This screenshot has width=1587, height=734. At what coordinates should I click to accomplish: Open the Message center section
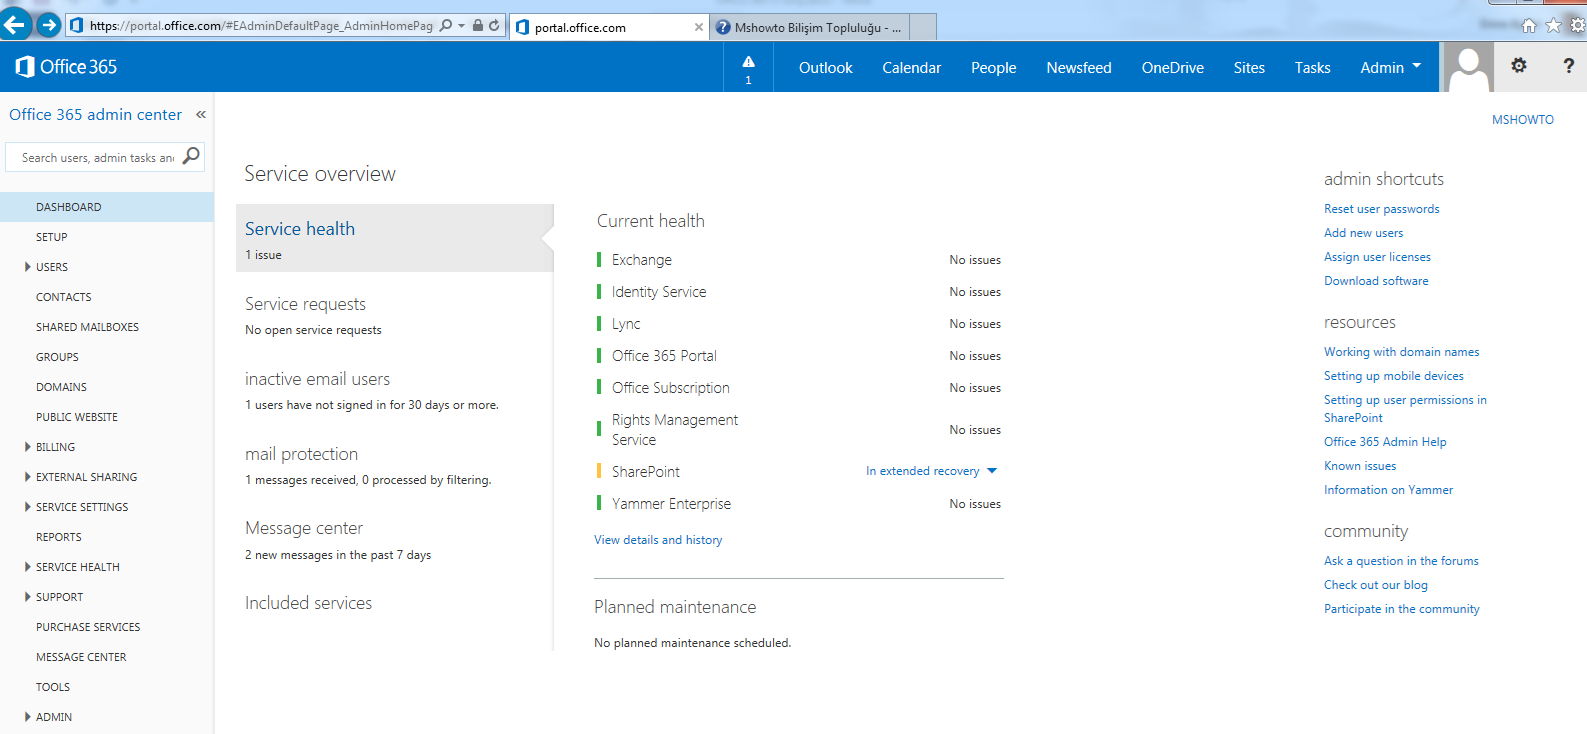pyautogui.click(x=304, y=528)
